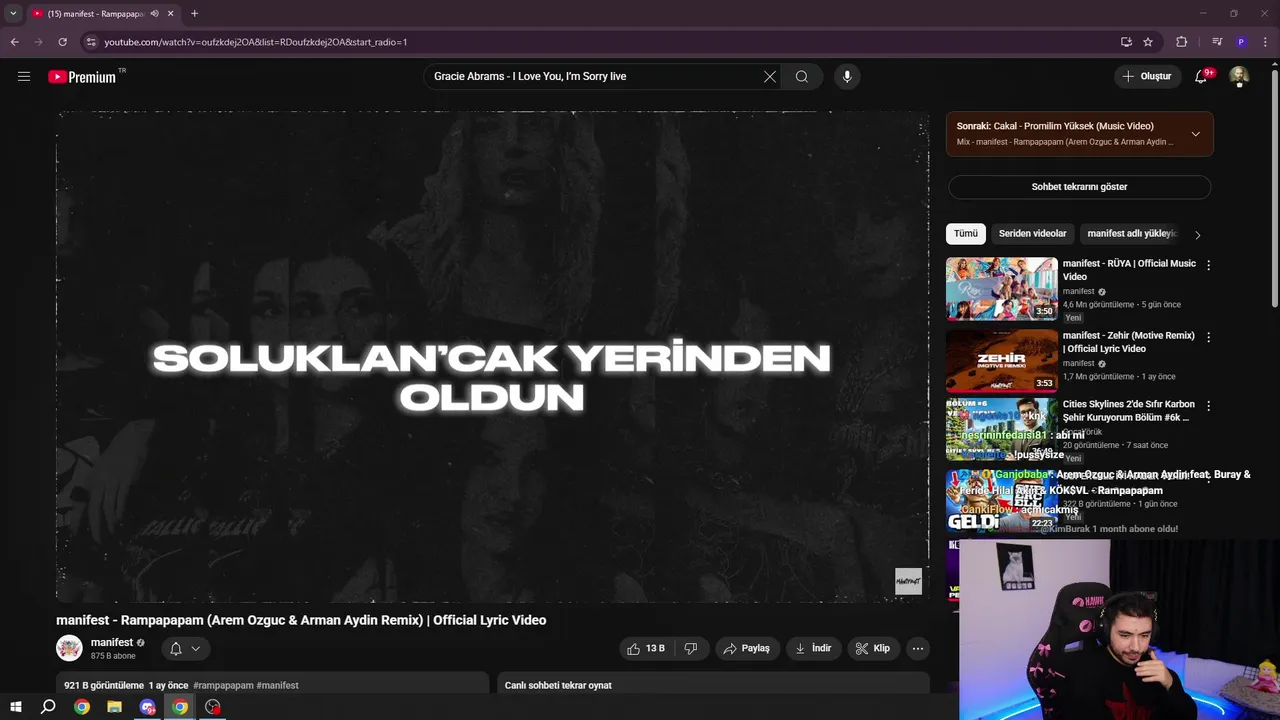Viewport: 1280px width, 720px height.
Task: Go forward in browser history
Action: (38, 42)
